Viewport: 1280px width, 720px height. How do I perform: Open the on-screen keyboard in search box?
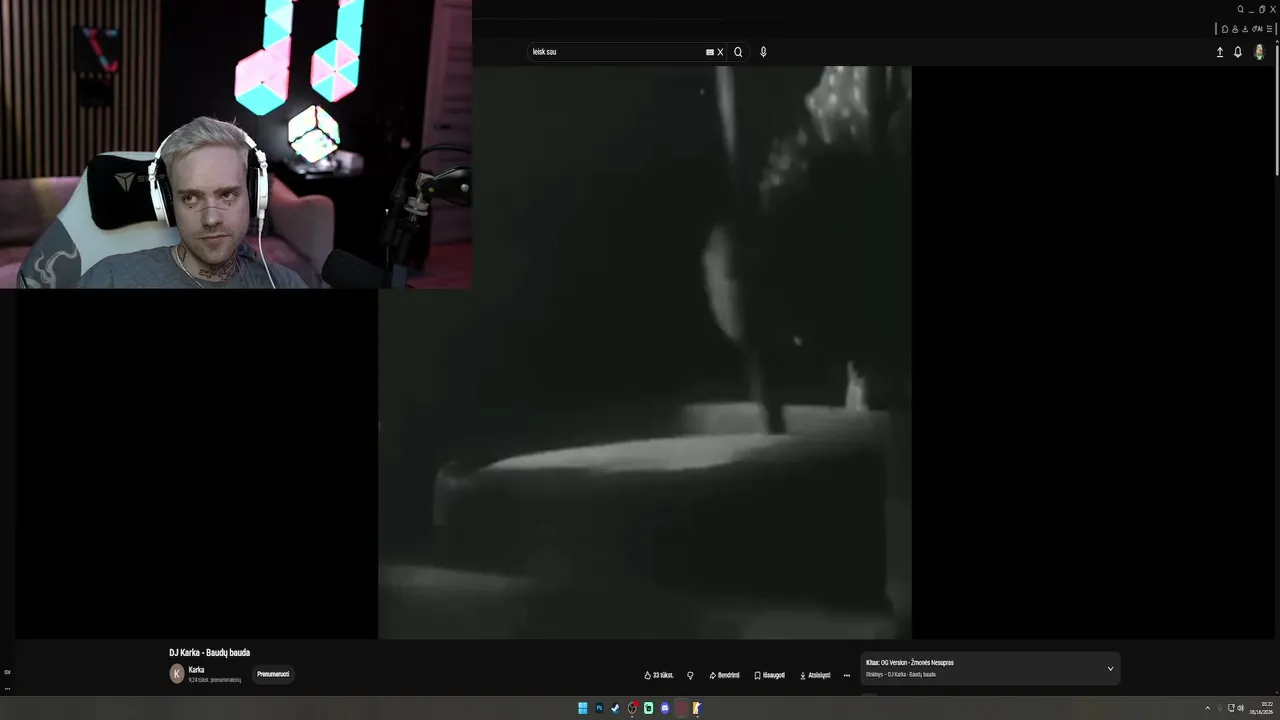coord(710,52)
